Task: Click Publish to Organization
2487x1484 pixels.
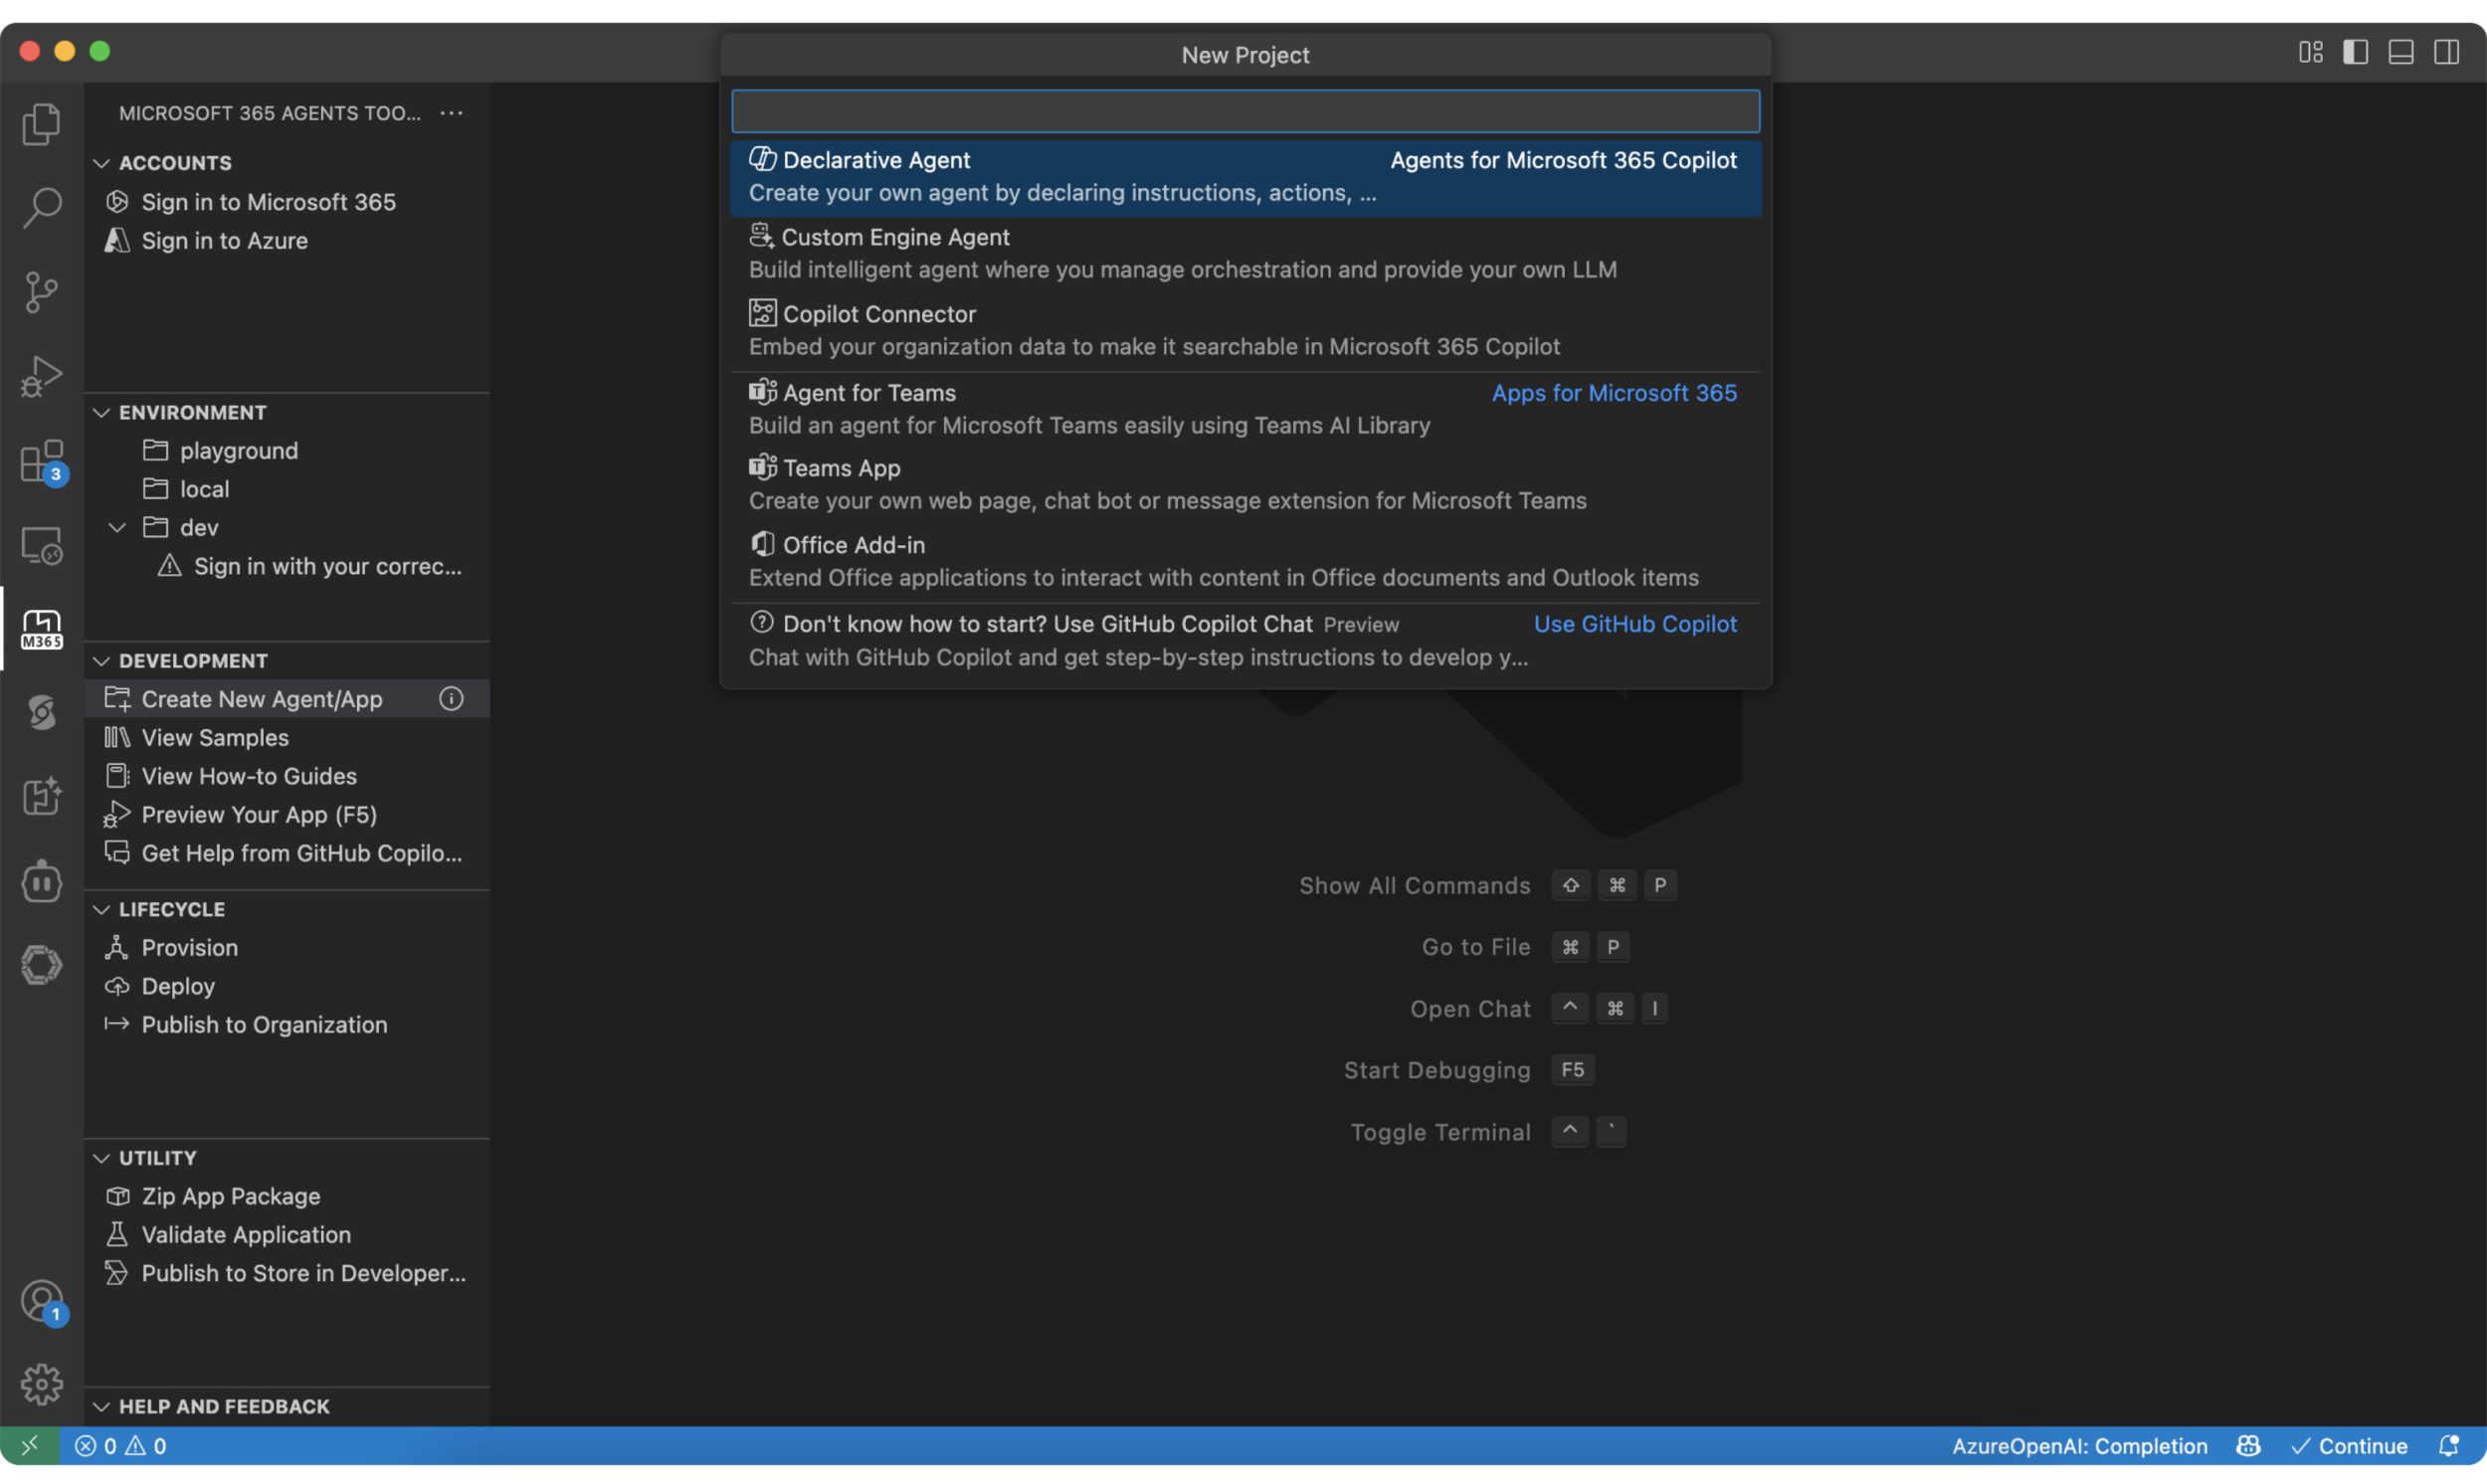Action: (287, 1024)
